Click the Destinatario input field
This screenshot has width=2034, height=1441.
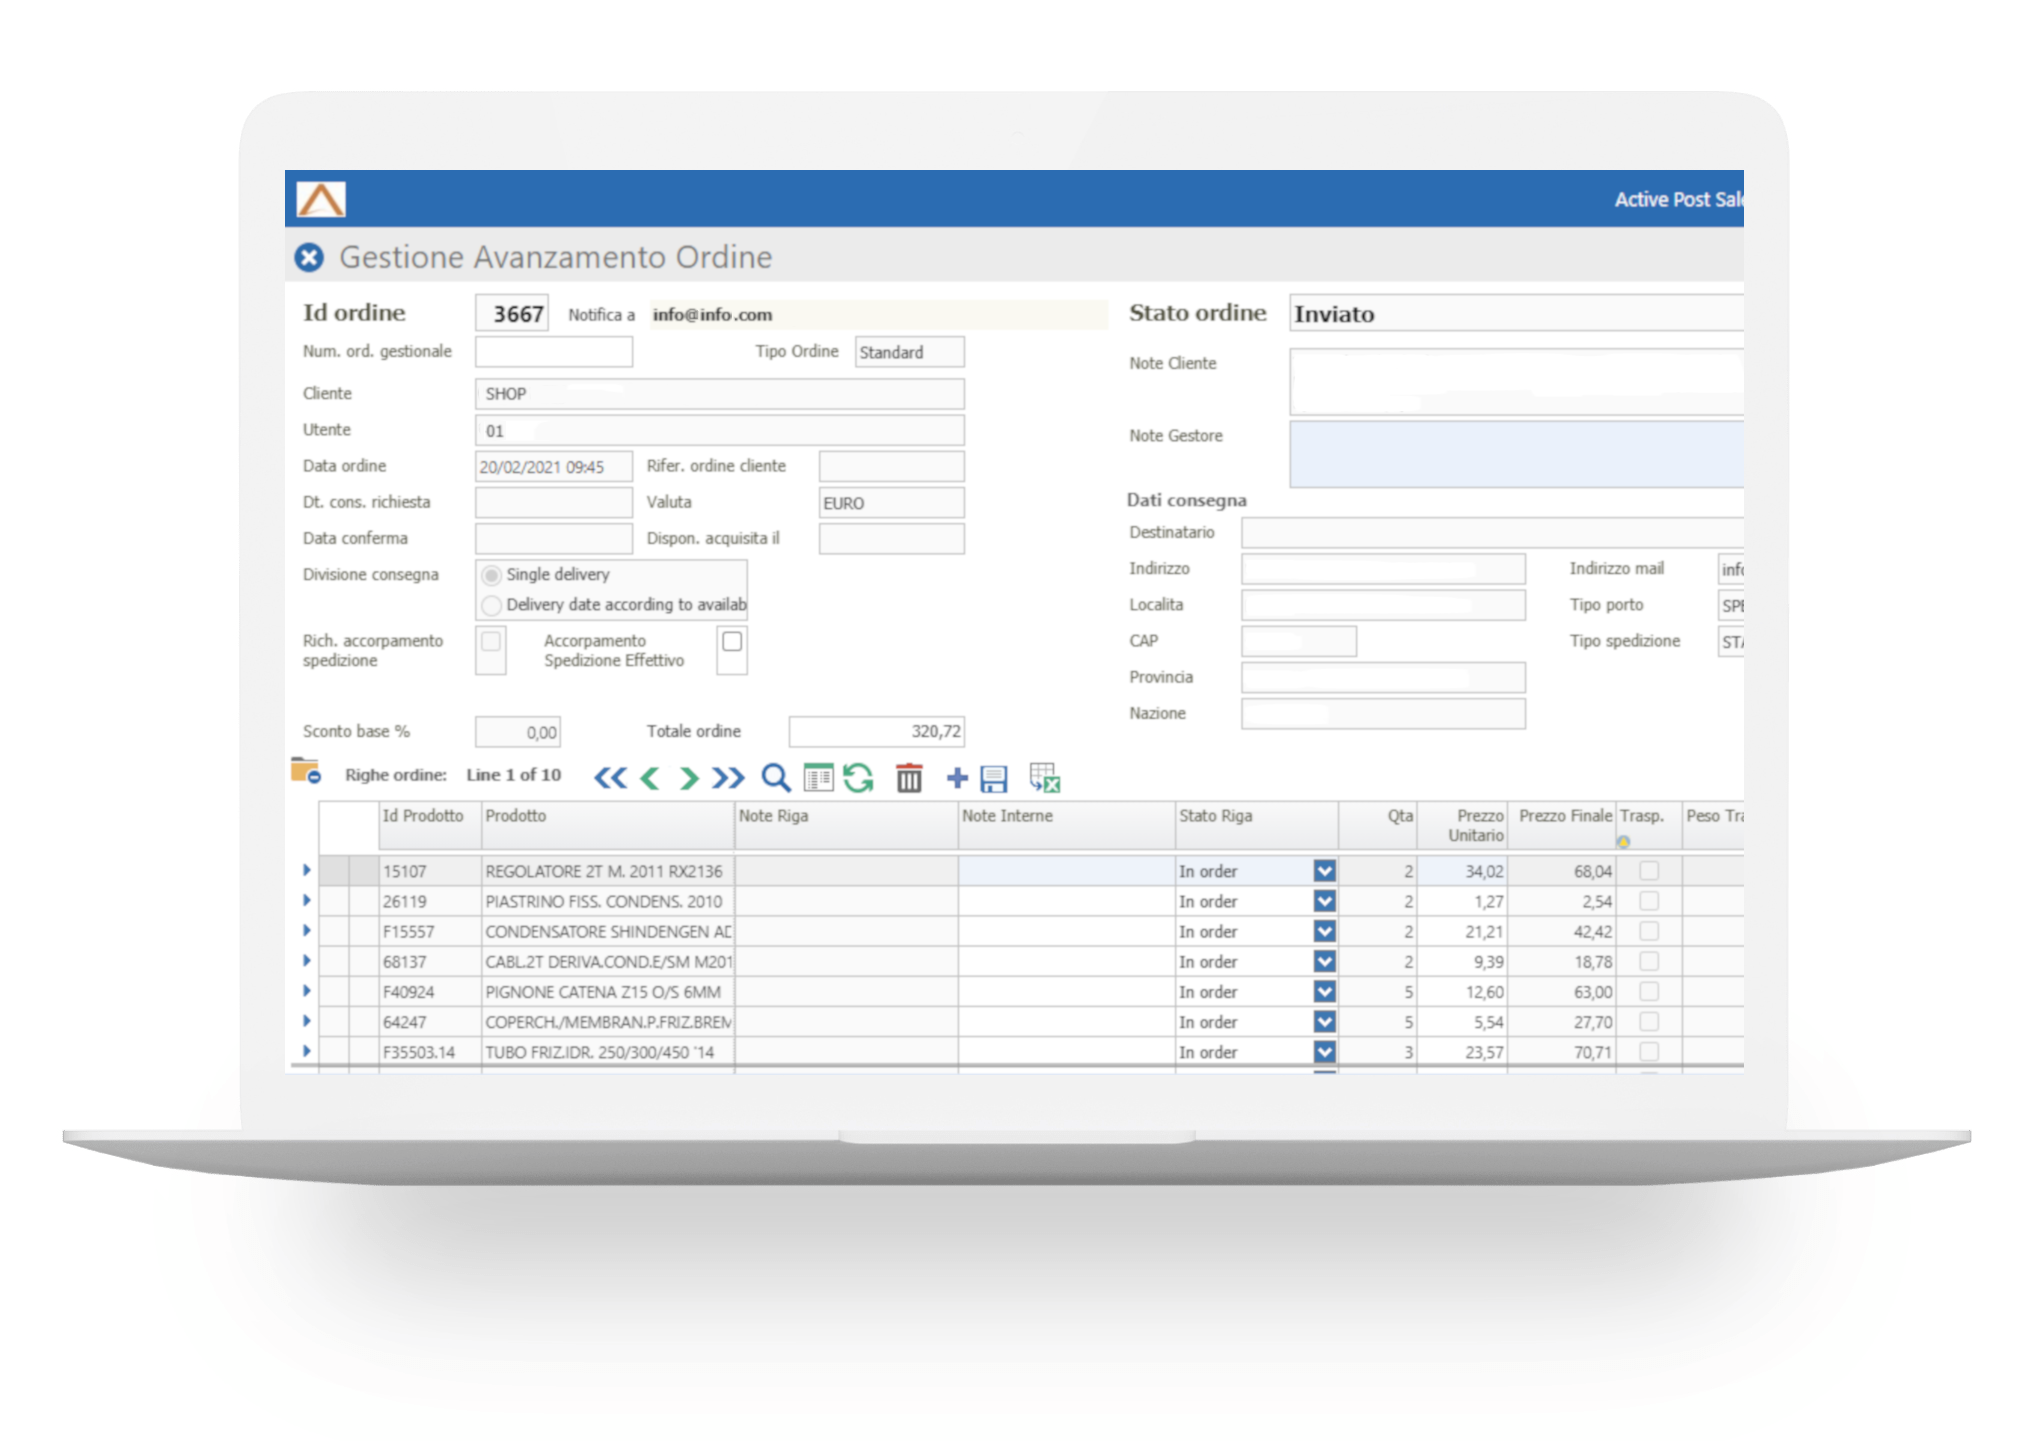tap(1492, 533)
